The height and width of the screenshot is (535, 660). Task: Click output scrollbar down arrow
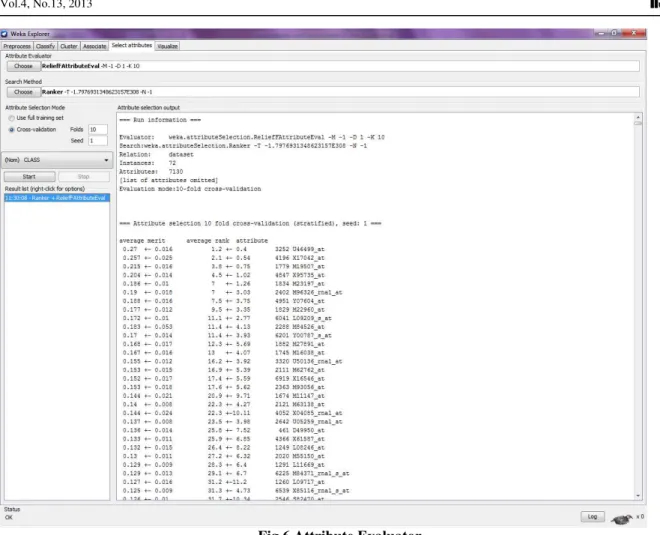[638, 496]
